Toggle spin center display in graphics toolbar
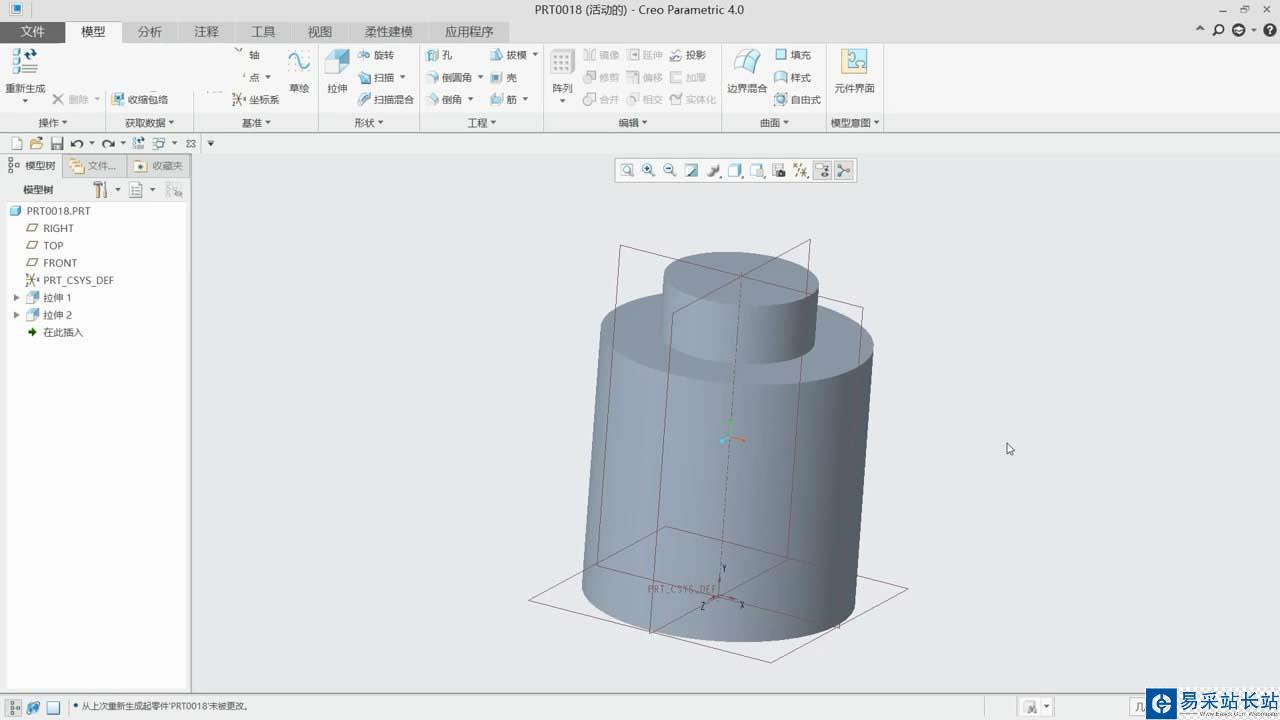The height and width of the screenshot is (720, 1280). (x=844, y=171)
